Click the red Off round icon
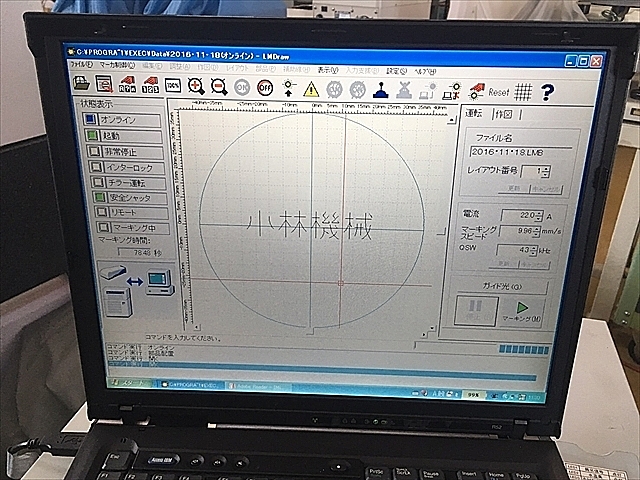Screen dimensions: 640x480 click(x=265, y=87)
